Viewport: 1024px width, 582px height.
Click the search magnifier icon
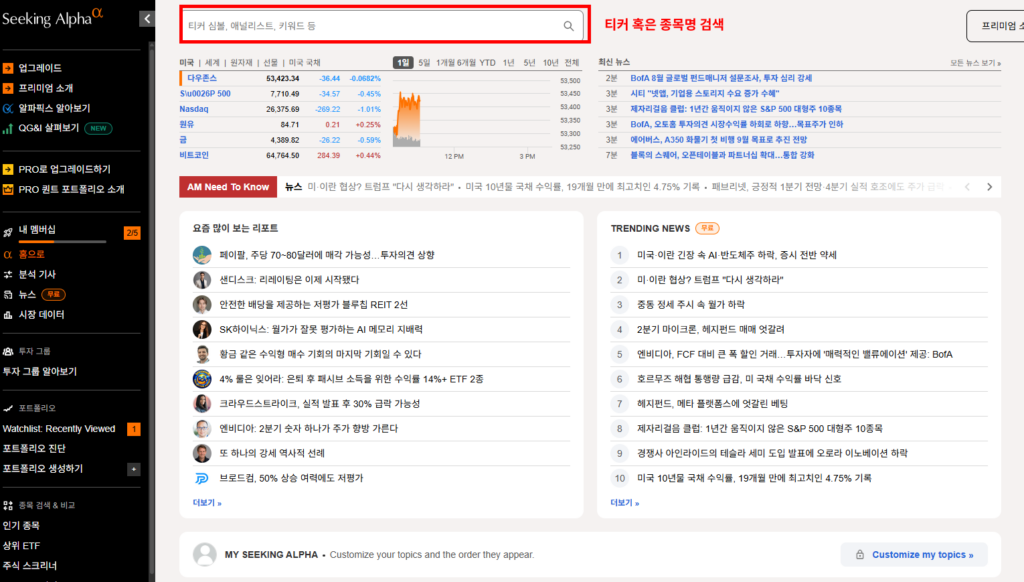tap(568, 26)
